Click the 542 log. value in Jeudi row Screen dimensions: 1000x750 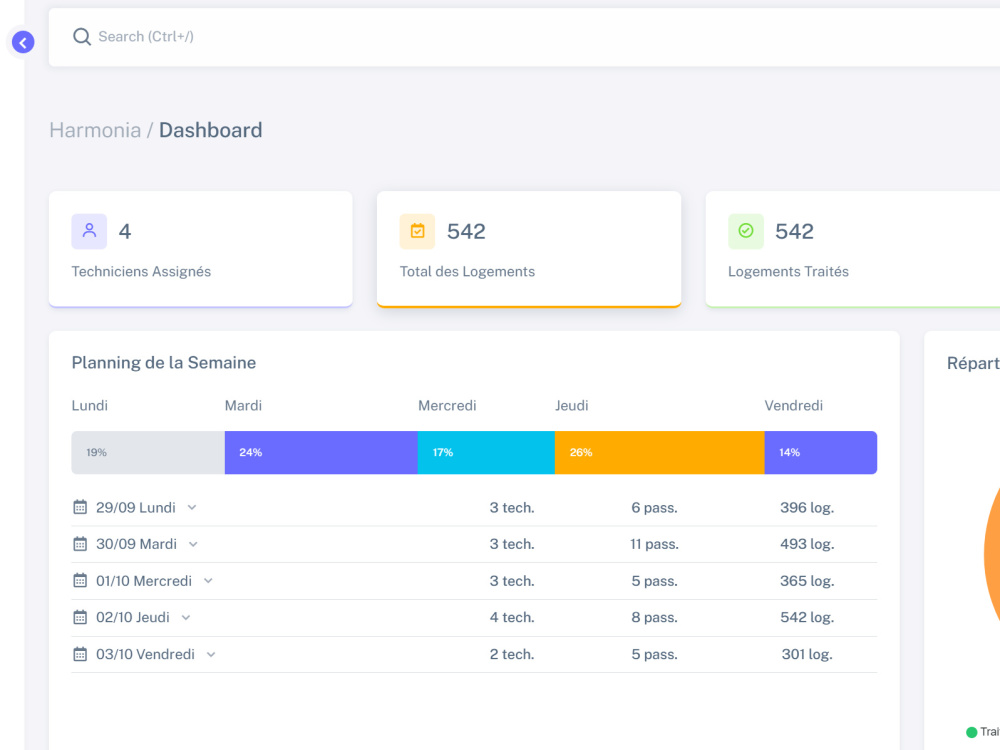click(807, 617)
